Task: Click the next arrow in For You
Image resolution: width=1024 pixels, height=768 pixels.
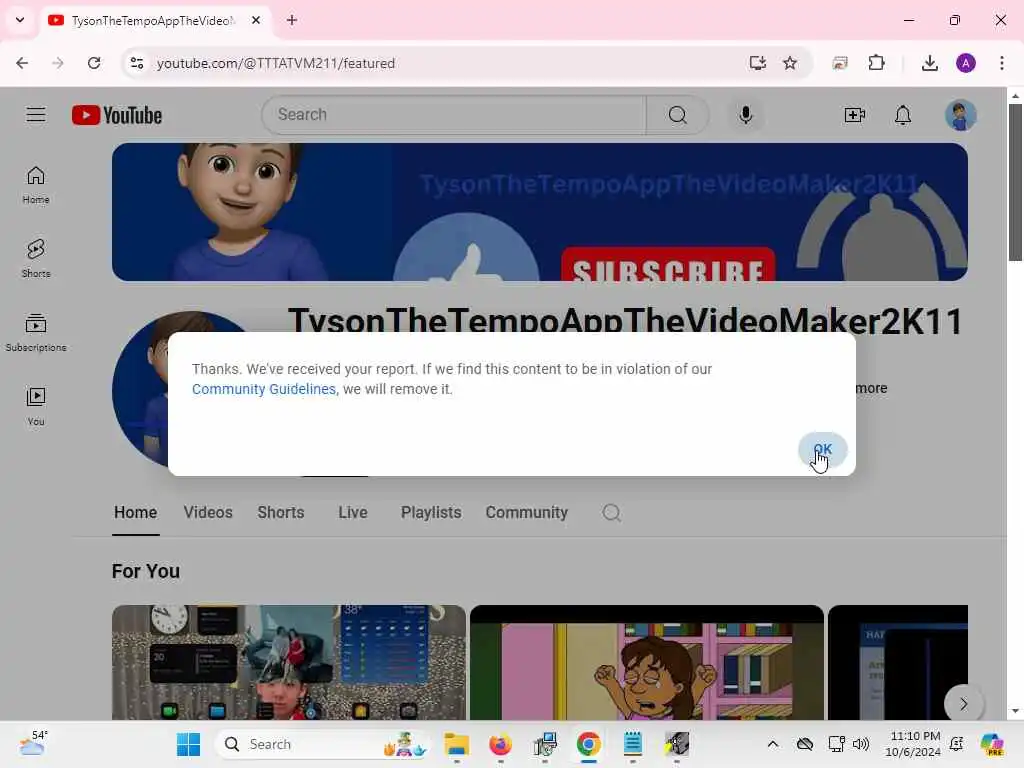Action: (963, 703)
